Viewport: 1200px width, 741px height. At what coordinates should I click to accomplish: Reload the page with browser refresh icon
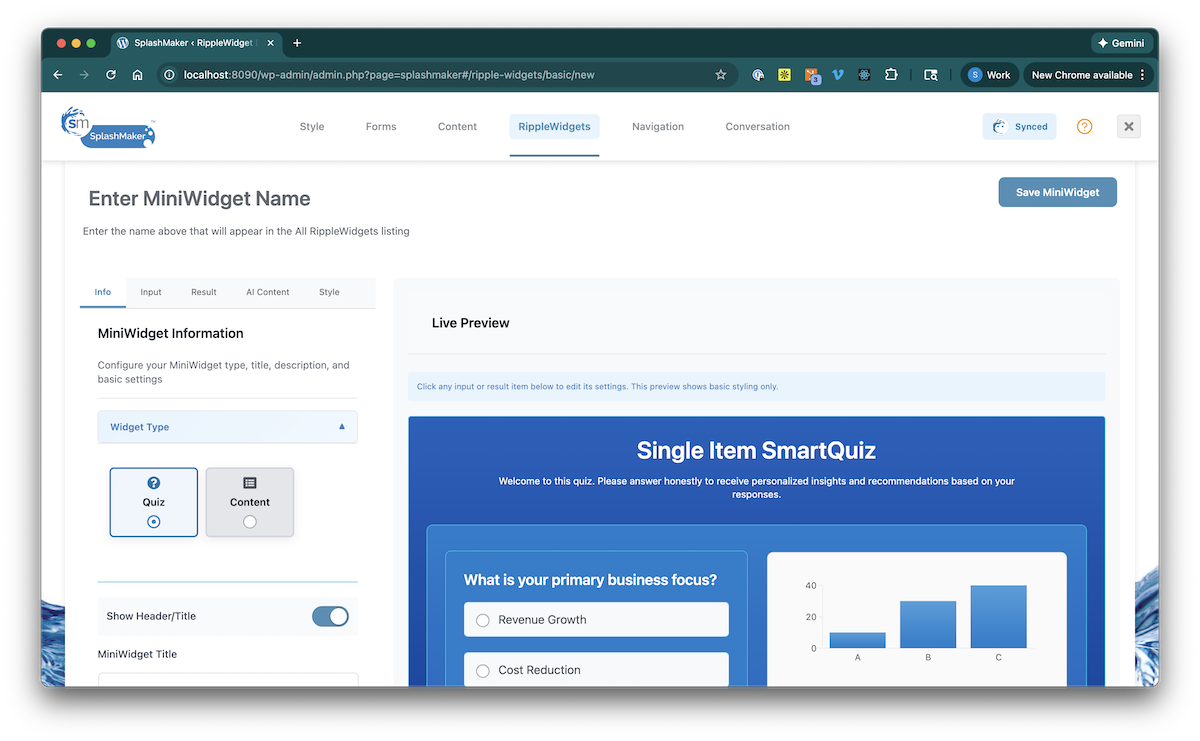(111, 75)
